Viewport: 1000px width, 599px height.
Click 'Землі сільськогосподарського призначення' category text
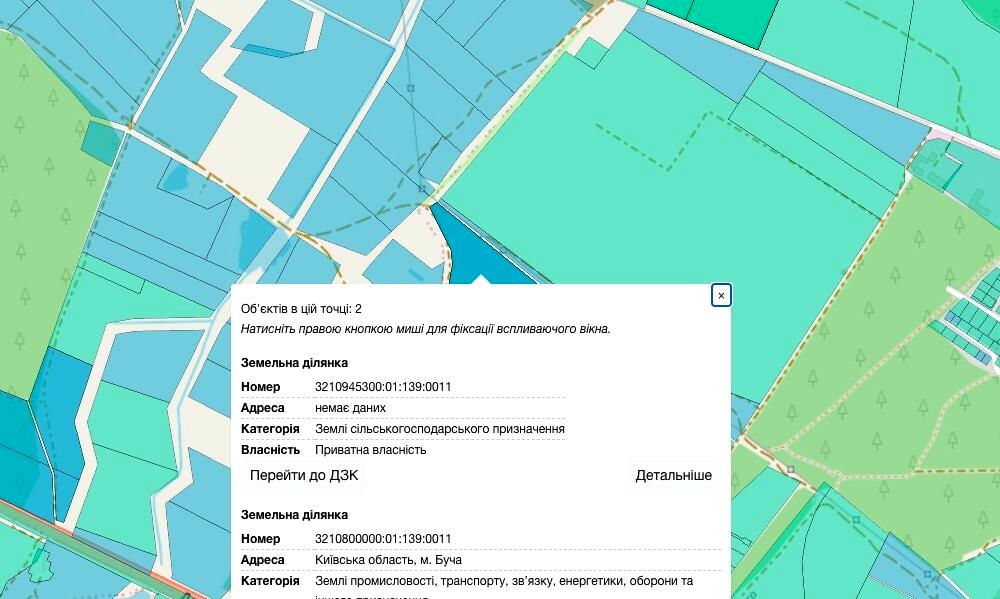439,429
